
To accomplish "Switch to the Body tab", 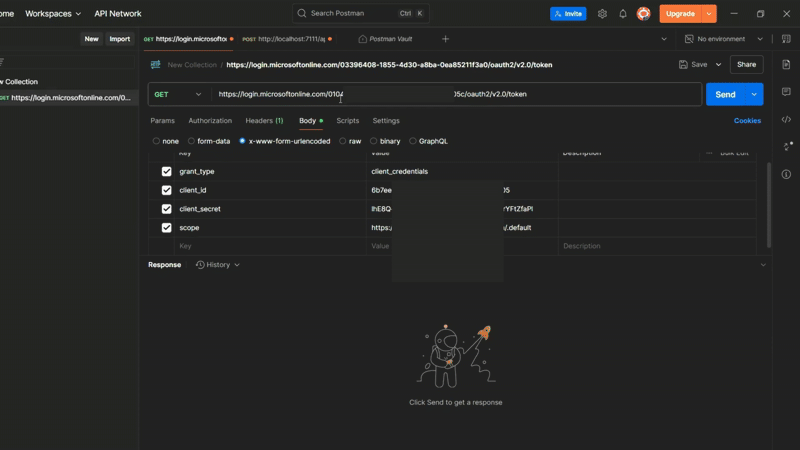I will [311, 121].
